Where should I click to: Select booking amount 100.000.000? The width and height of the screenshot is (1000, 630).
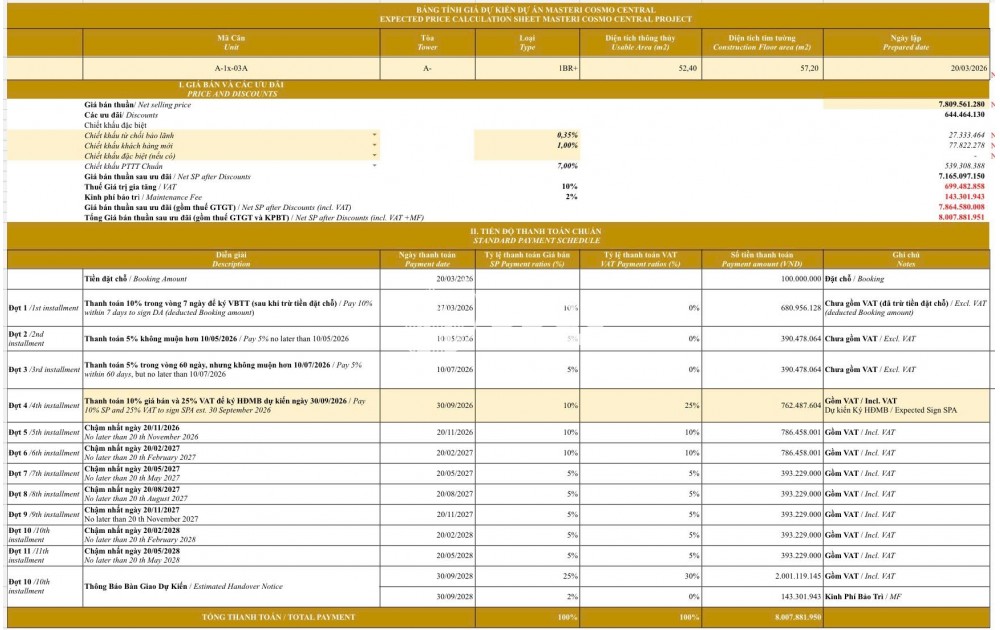[x=801, y=279]
